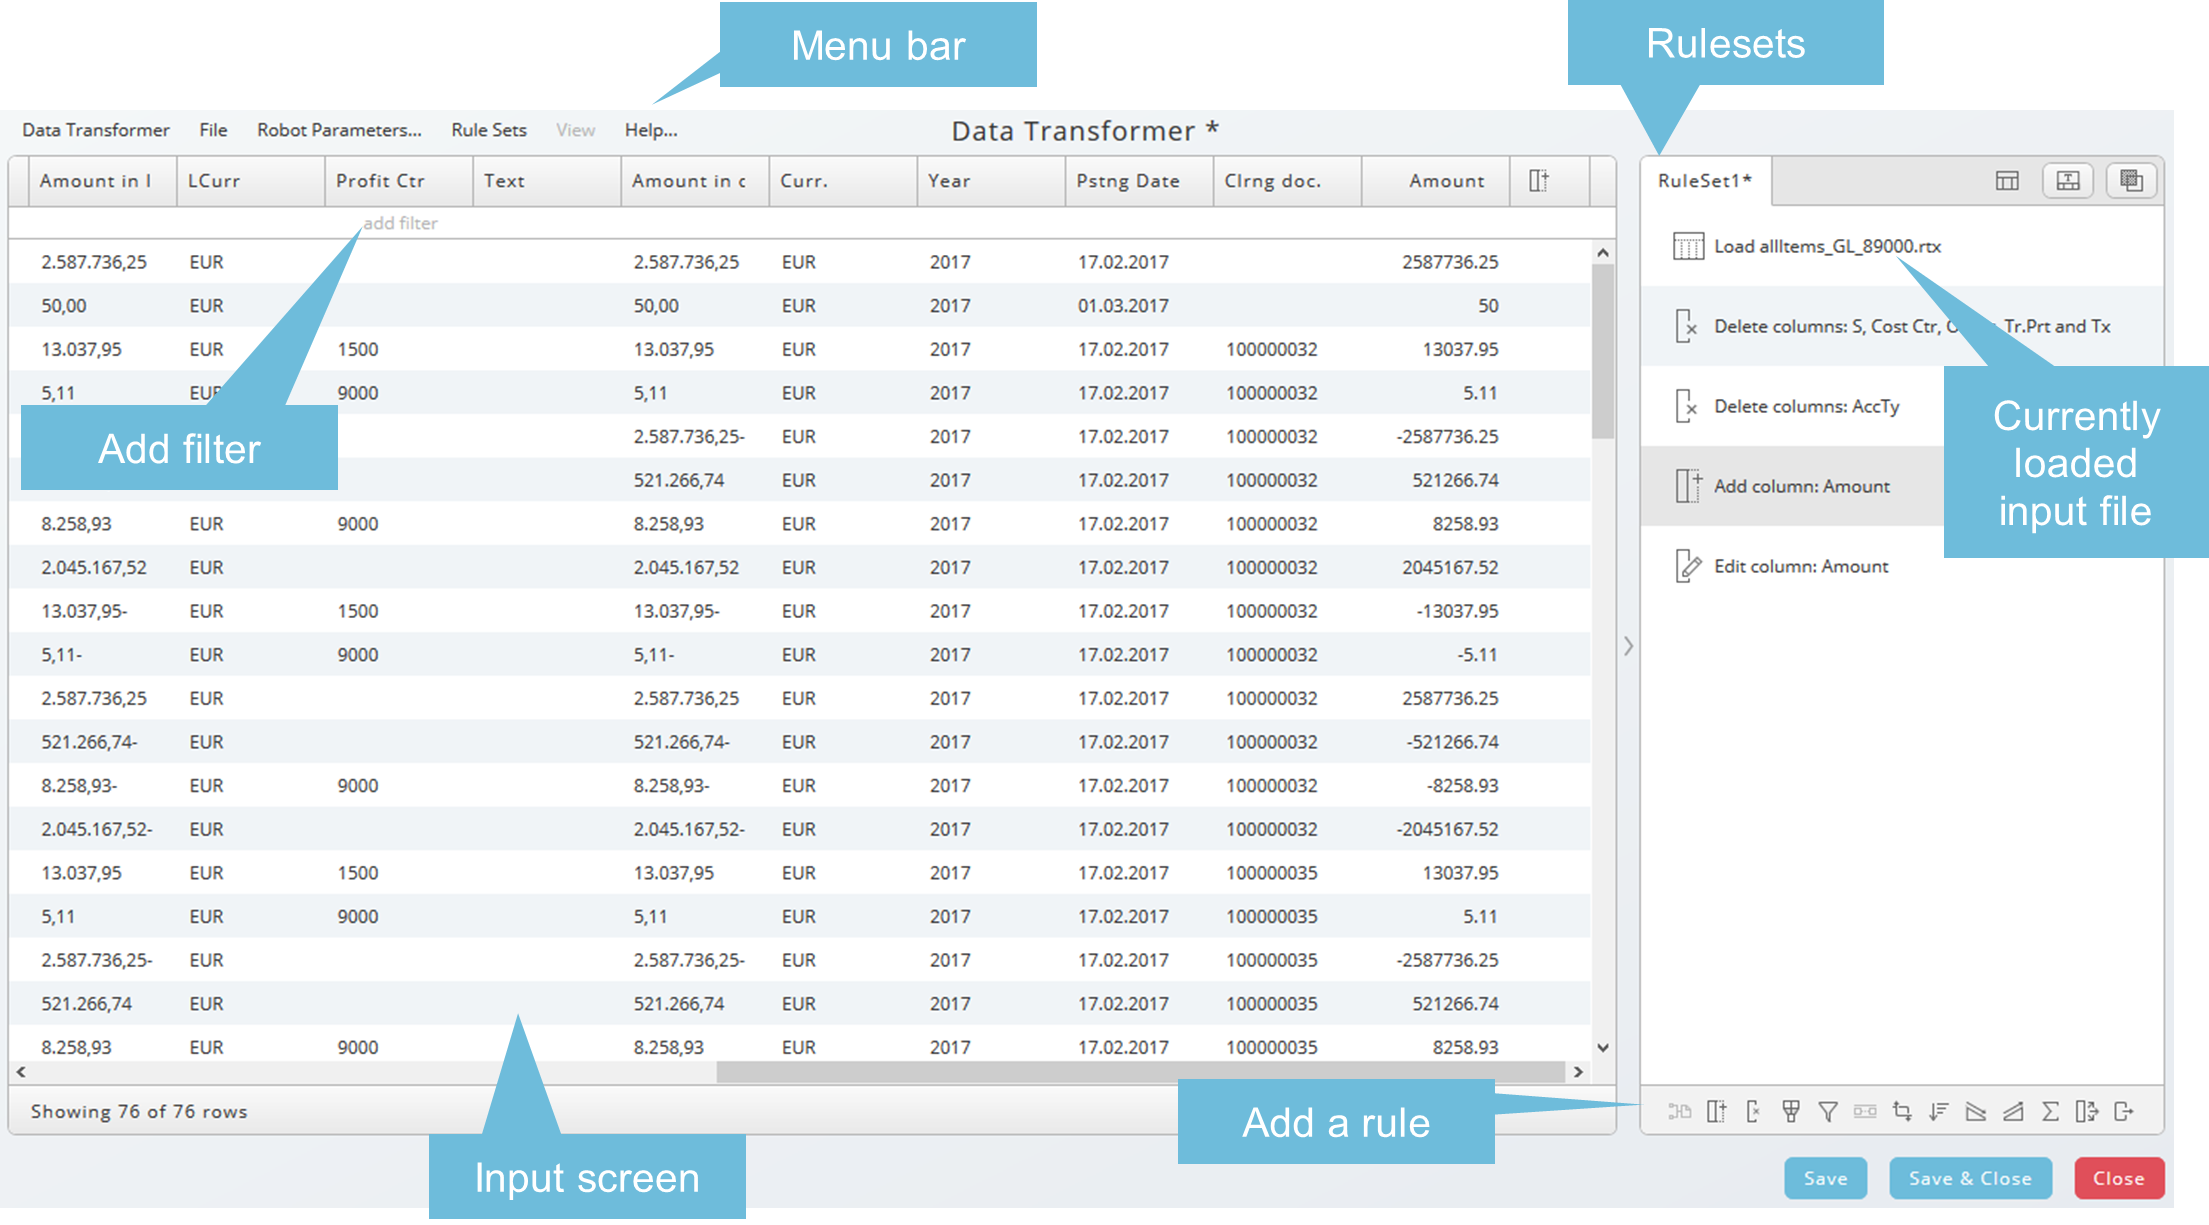Click the sigma sum rule icon
The height and width of the screenshot is (1225, 2209).
2050,1112
